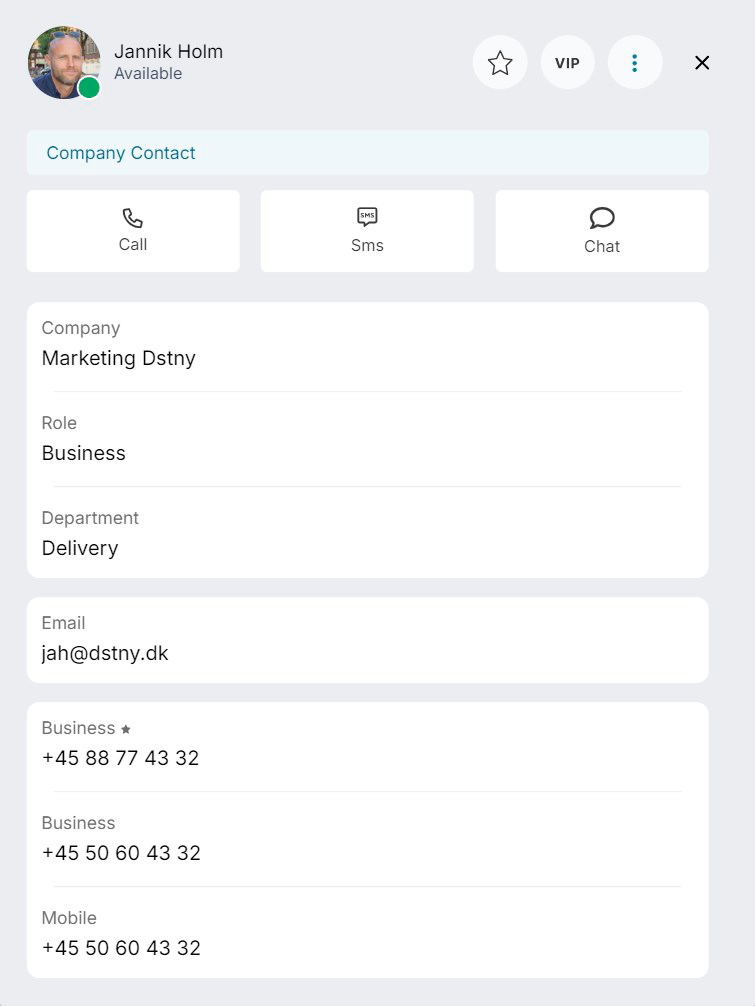The height and width of the screenshot is (1006, 755).
Task: Close the contact details panel
Action: (702, 62)
